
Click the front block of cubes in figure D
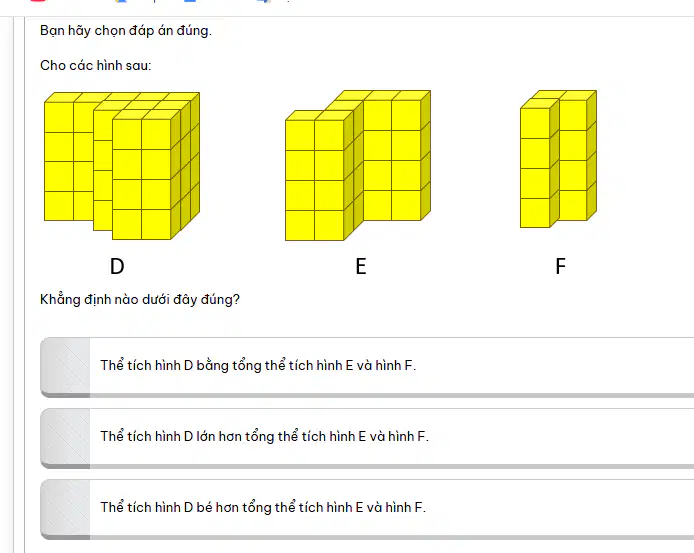point(146,175)
